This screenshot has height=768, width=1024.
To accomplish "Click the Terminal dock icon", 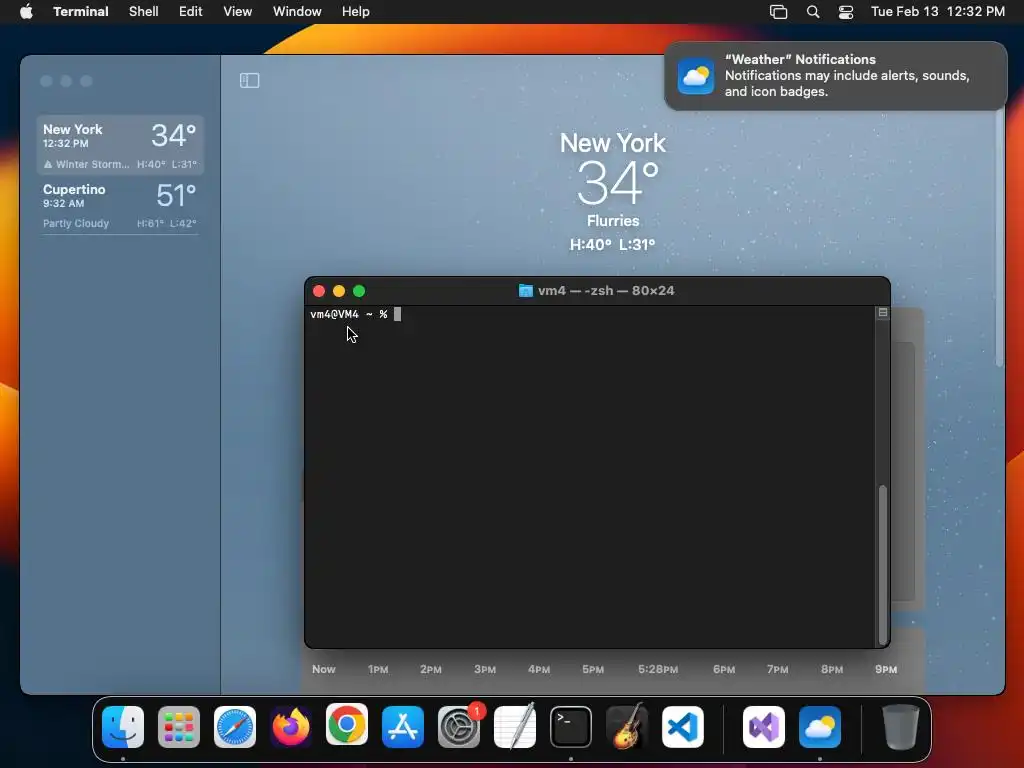I will click(x=571, y=726).
